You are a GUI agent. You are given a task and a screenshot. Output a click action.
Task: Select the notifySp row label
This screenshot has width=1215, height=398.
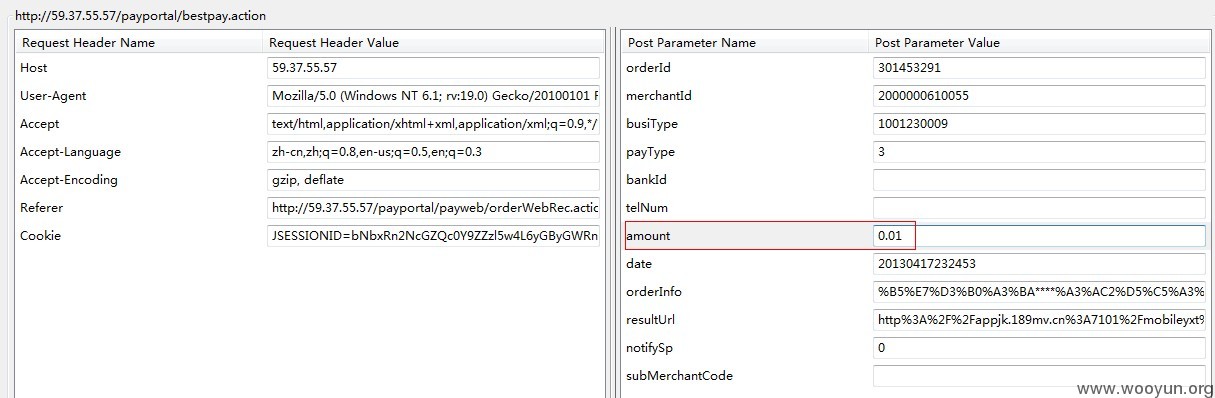[650, 348]
